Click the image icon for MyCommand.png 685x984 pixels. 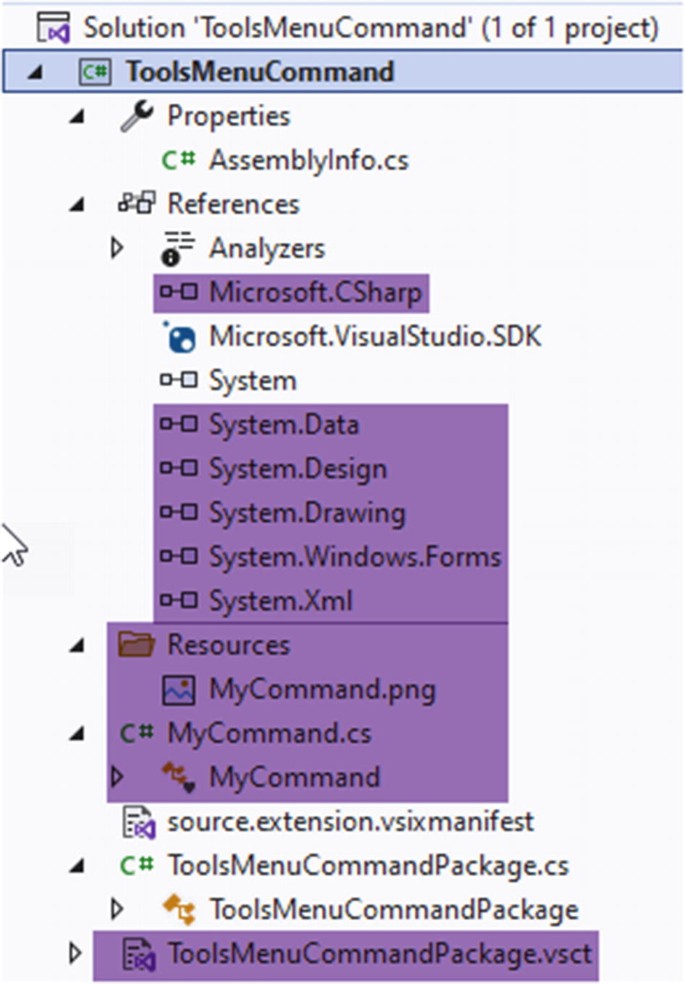coord(178,689)
